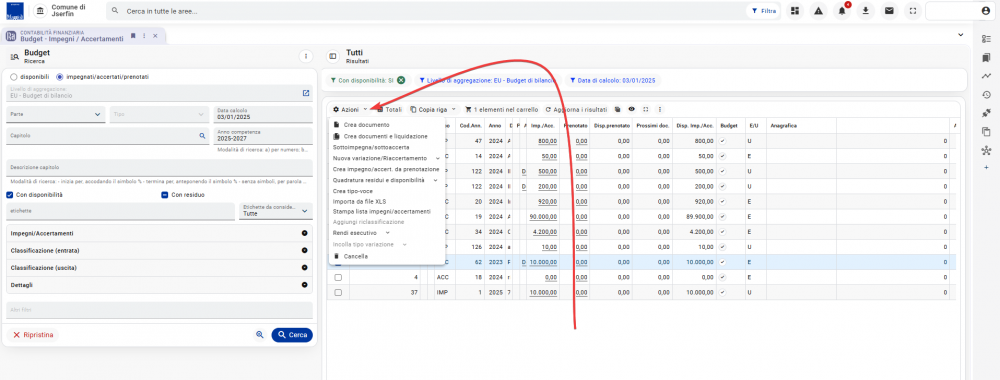Viewport: 1000px width, 380px height.
Task: Toggle fullscreen from the top bar
Action: [x=912, y=11]
